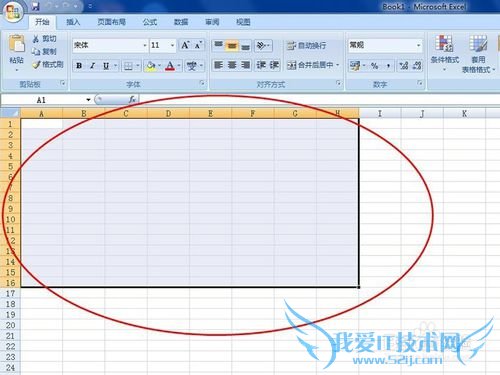The width and height of the screenshot is (500, 375).
Task: Increase decimal places
Action: point(404,66)
